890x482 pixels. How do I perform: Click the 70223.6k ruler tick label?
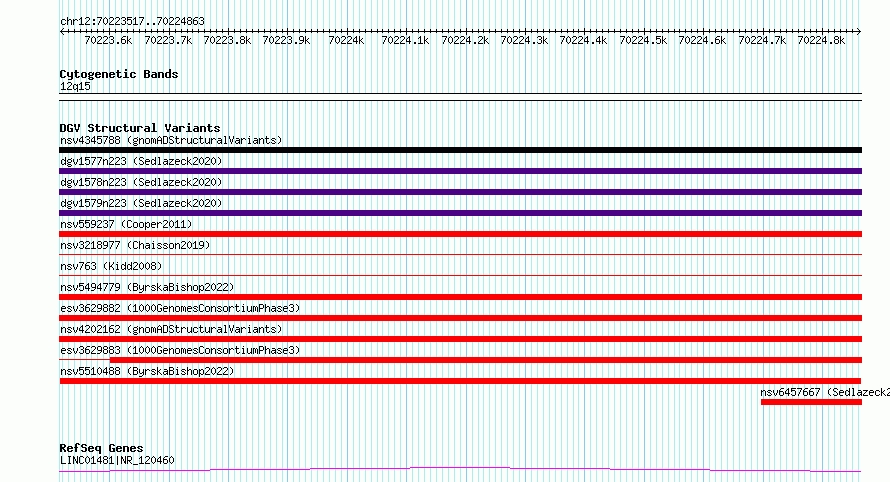108,40
